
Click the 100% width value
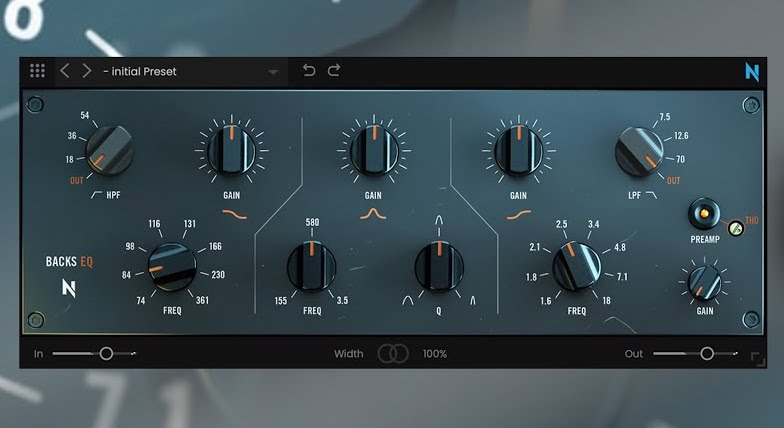coord(434,354)
